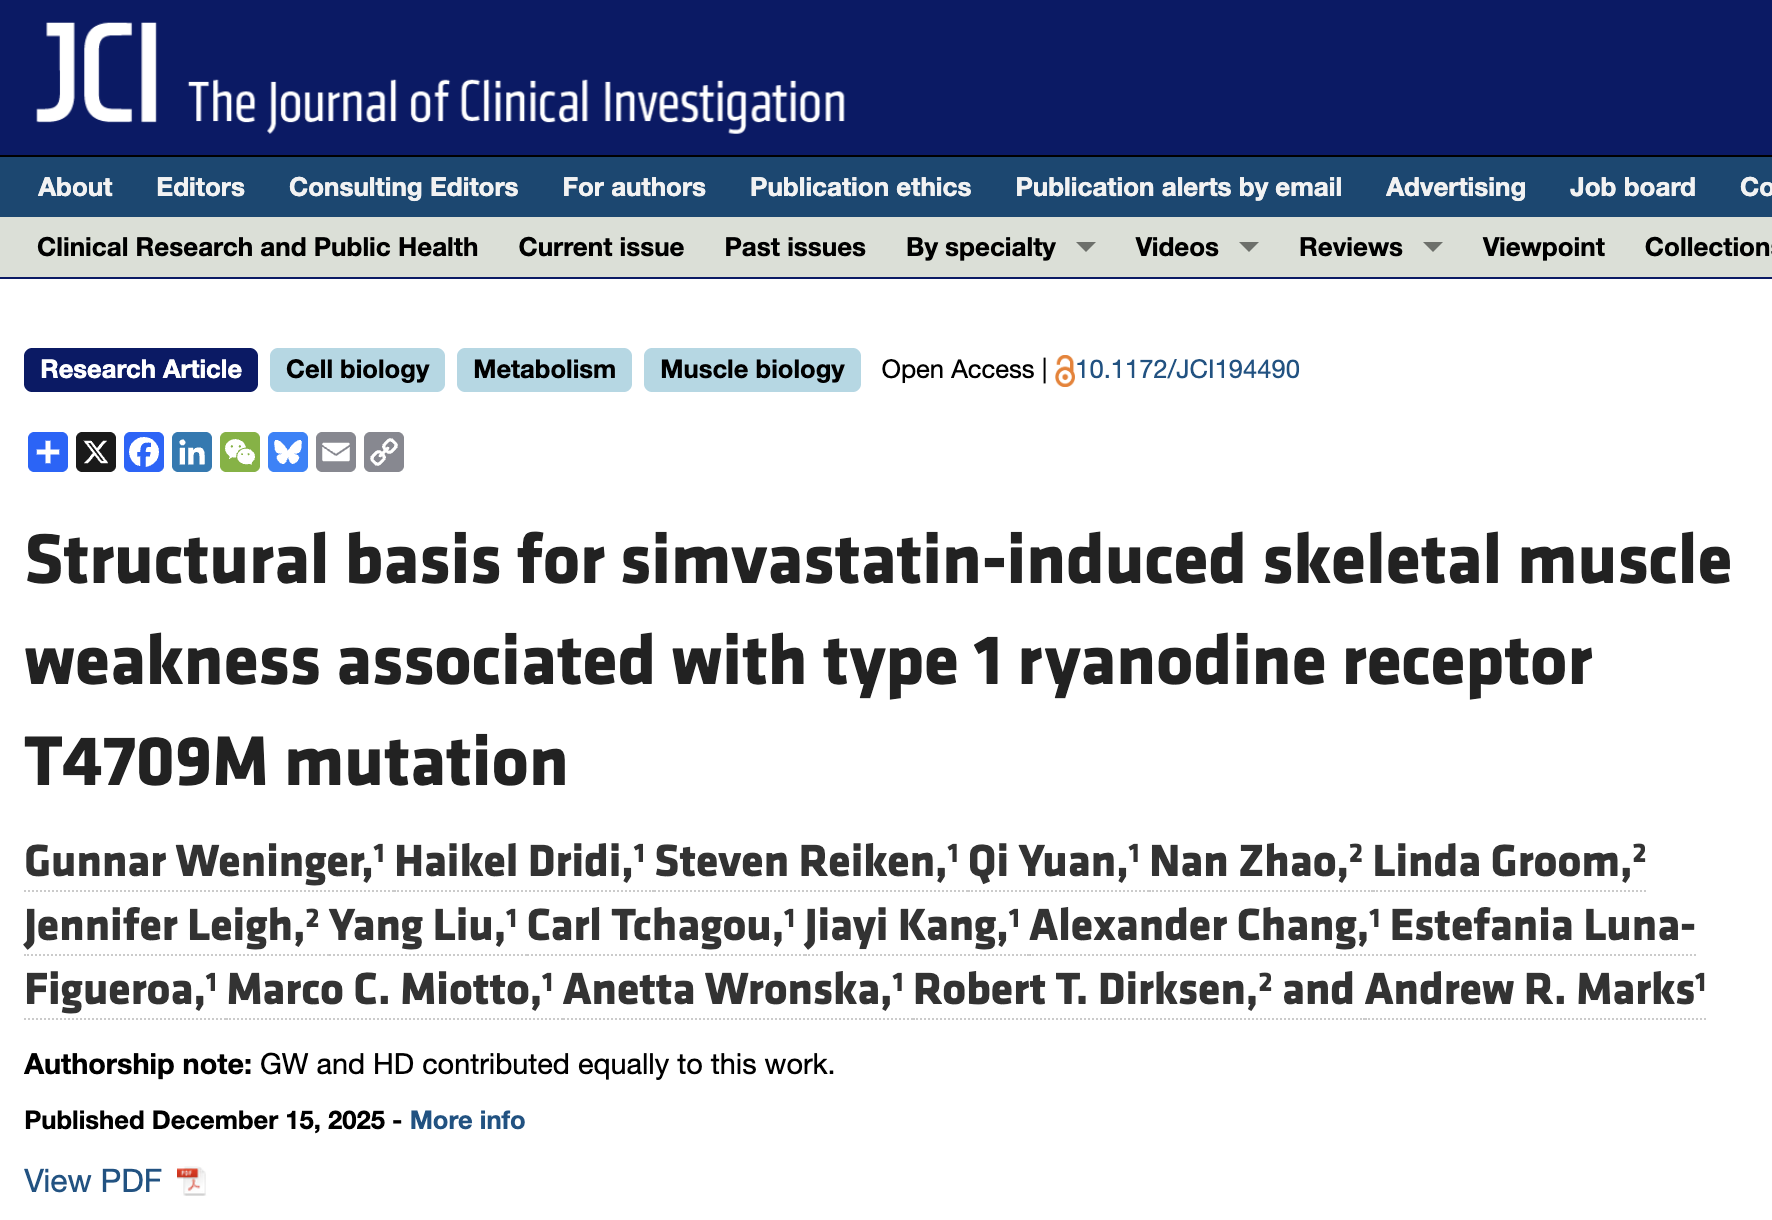Switch to the Current issue section
Image resolution: width=1772 pixels, height=1220 pixels.
point(600,247)
